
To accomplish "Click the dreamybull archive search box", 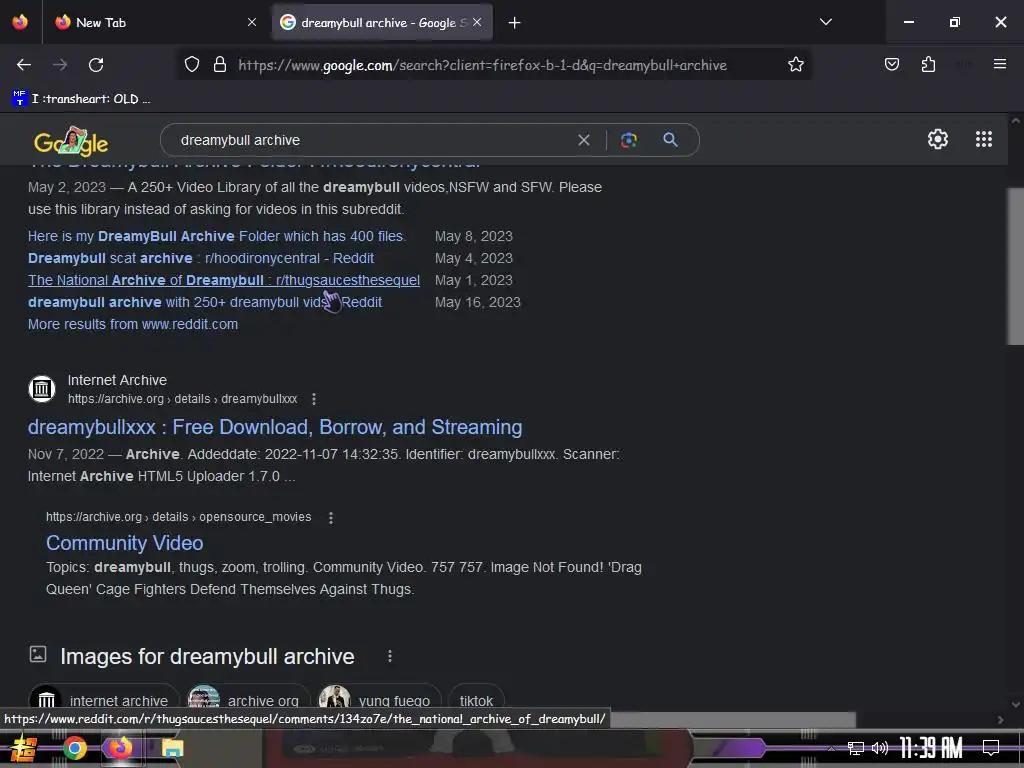I will tap(372, 140).
